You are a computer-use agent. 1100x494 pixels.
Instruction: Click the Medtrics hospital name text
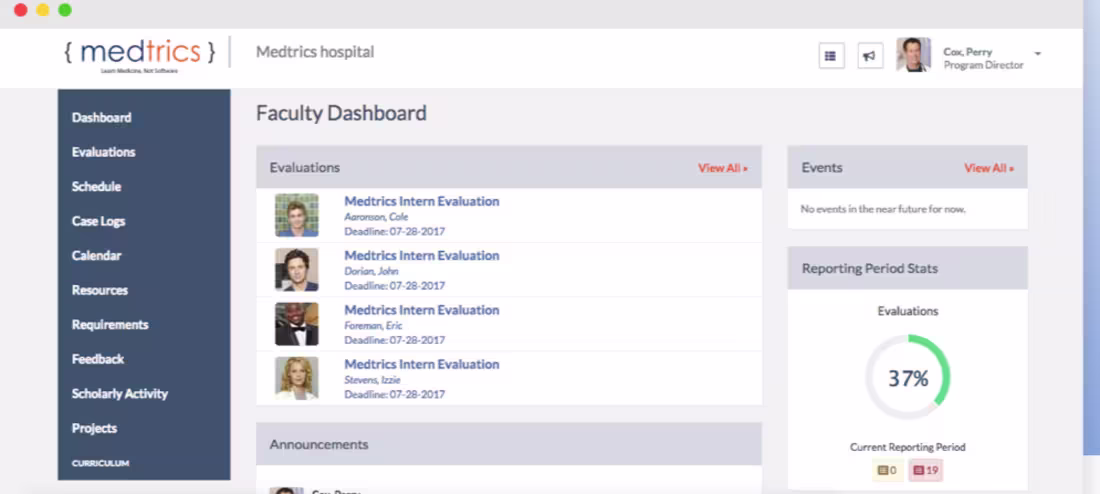click(x=315, y=52)
